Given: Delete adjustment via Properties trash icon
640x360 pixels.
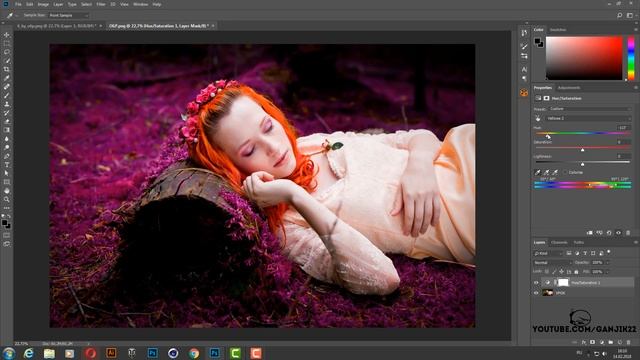Looking at the screenshot, I should 628,233.
